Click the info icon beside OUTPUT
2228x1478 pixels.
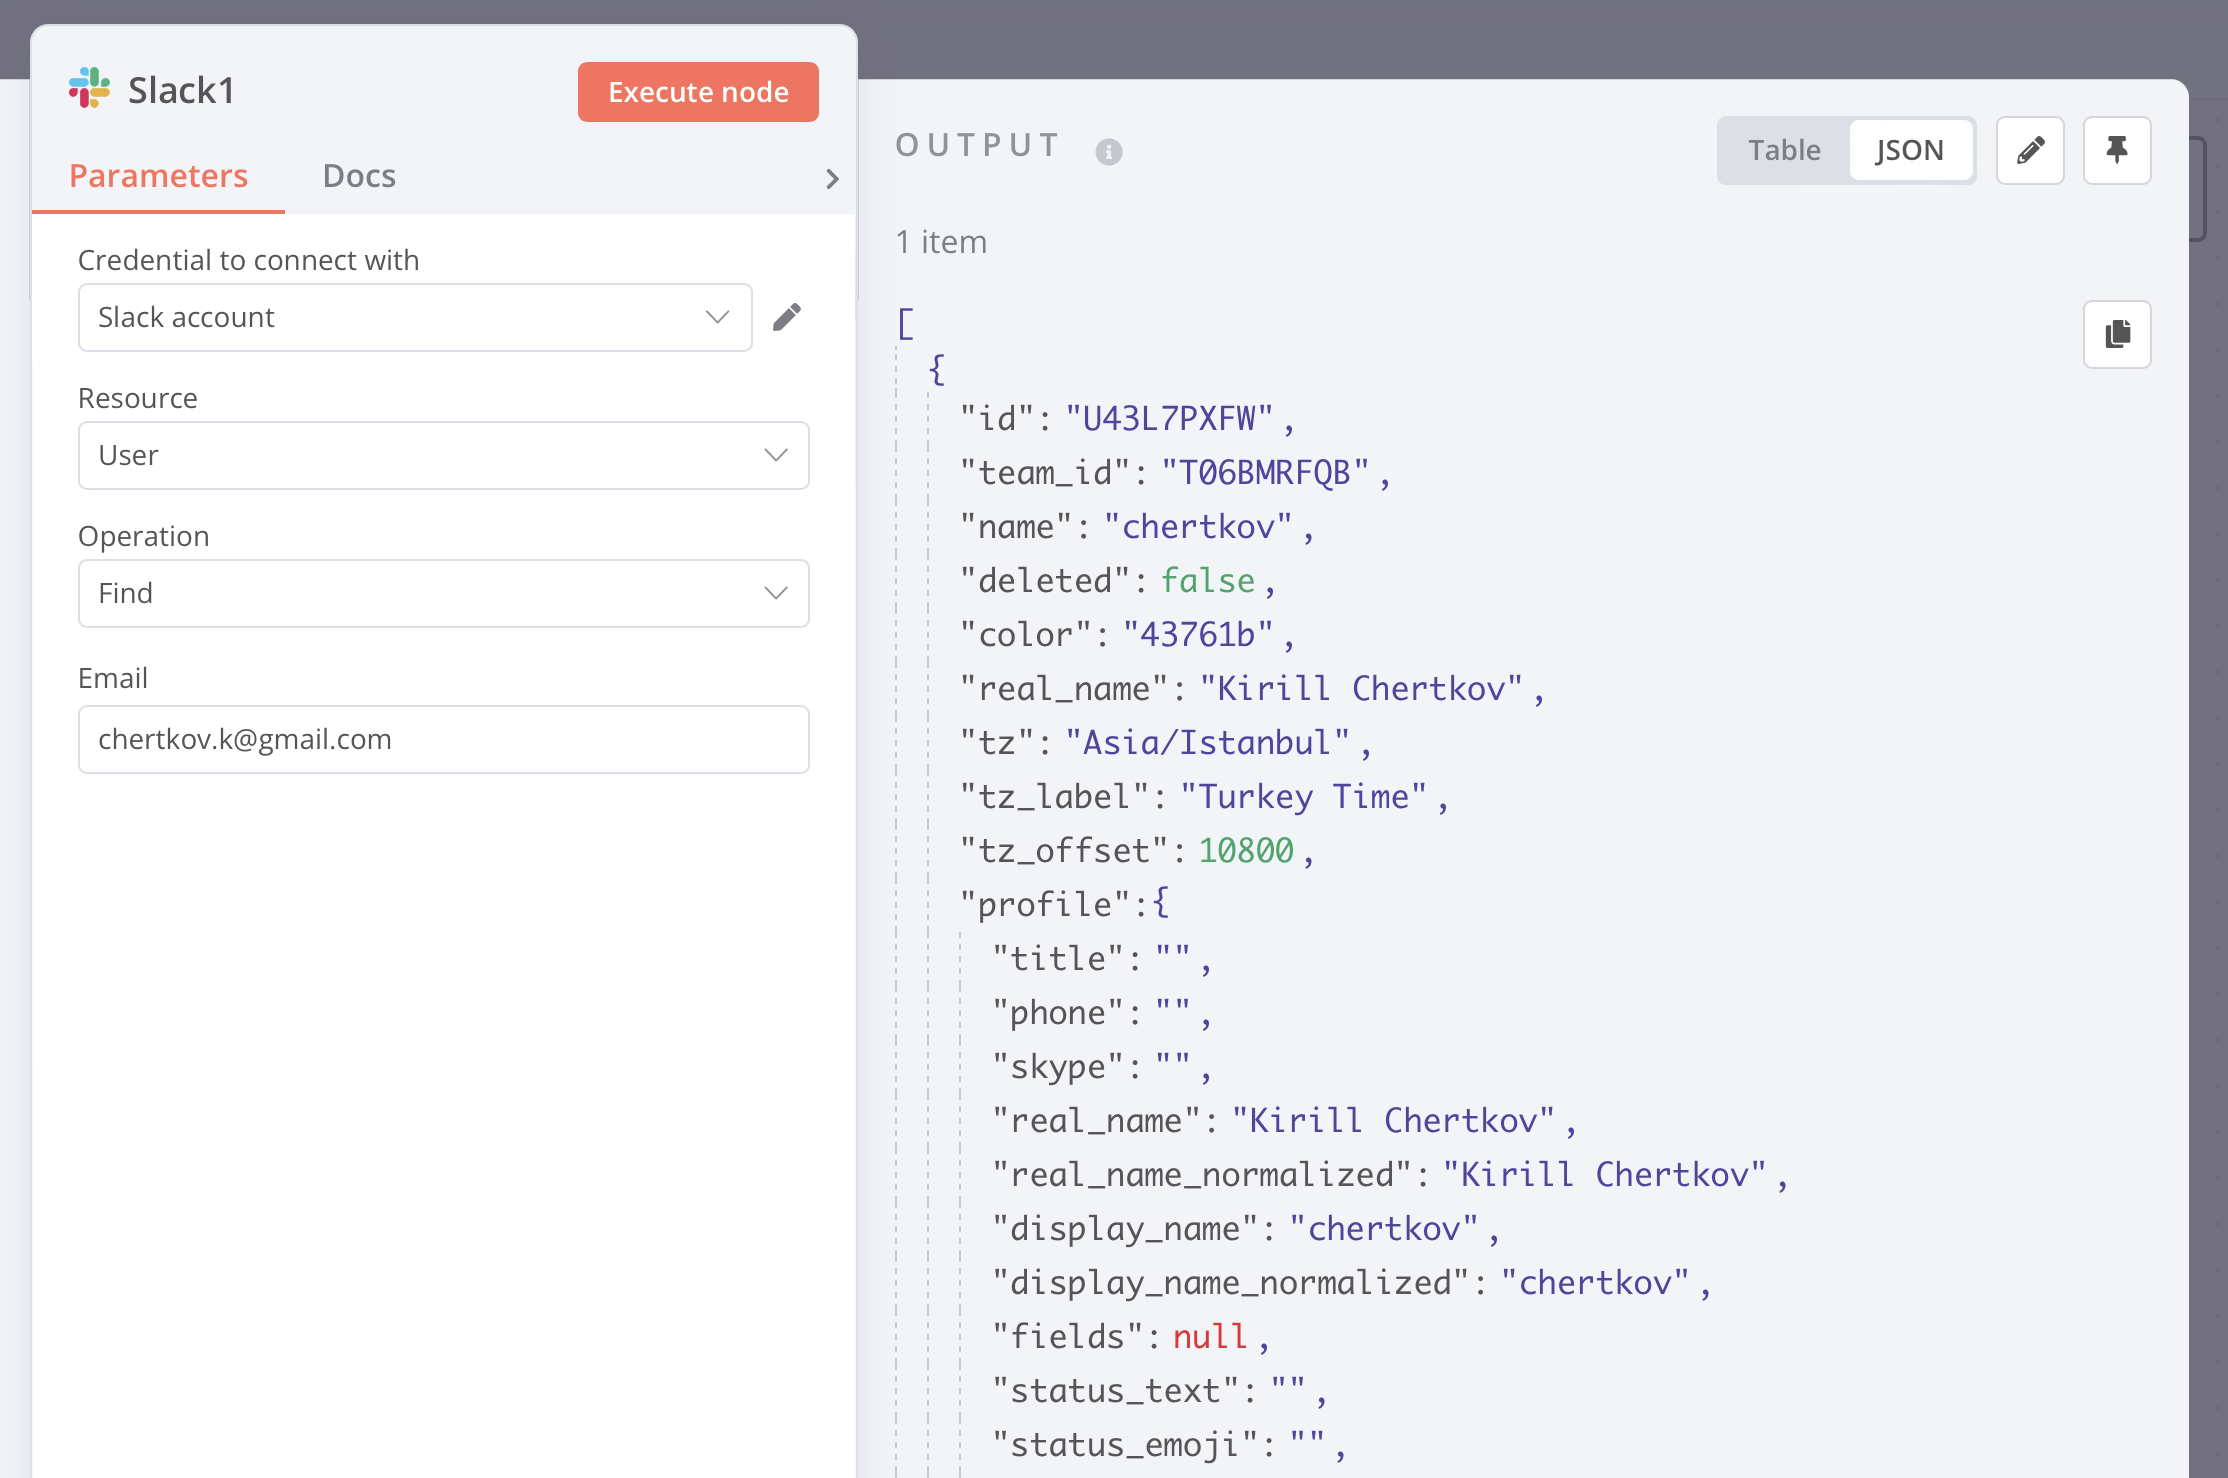(1109, 152)
